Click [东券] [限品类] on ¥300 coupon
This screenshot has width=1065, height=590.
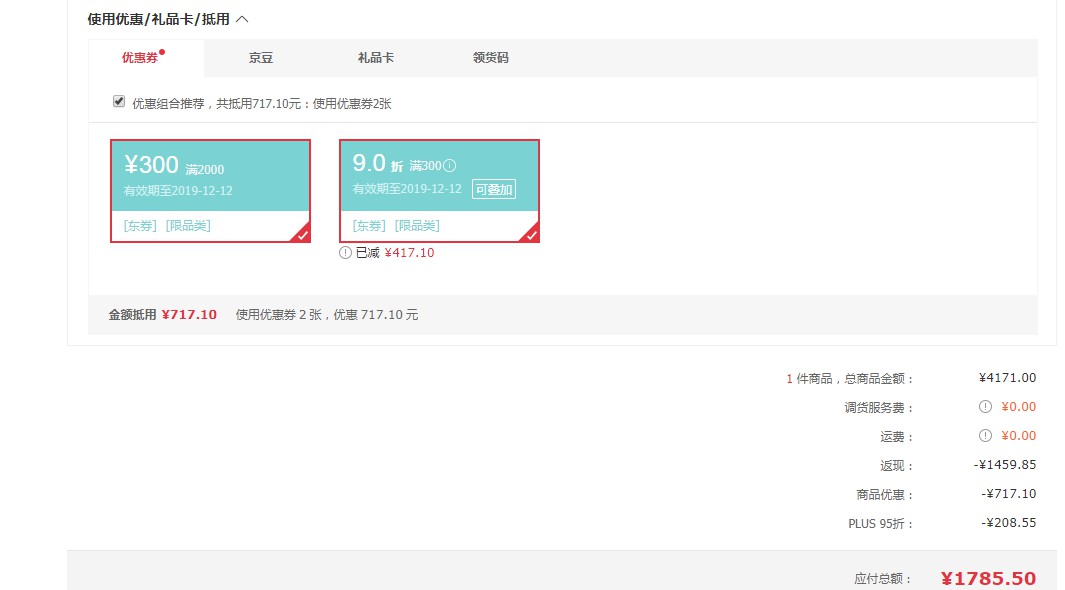click(x=167, y=225)
